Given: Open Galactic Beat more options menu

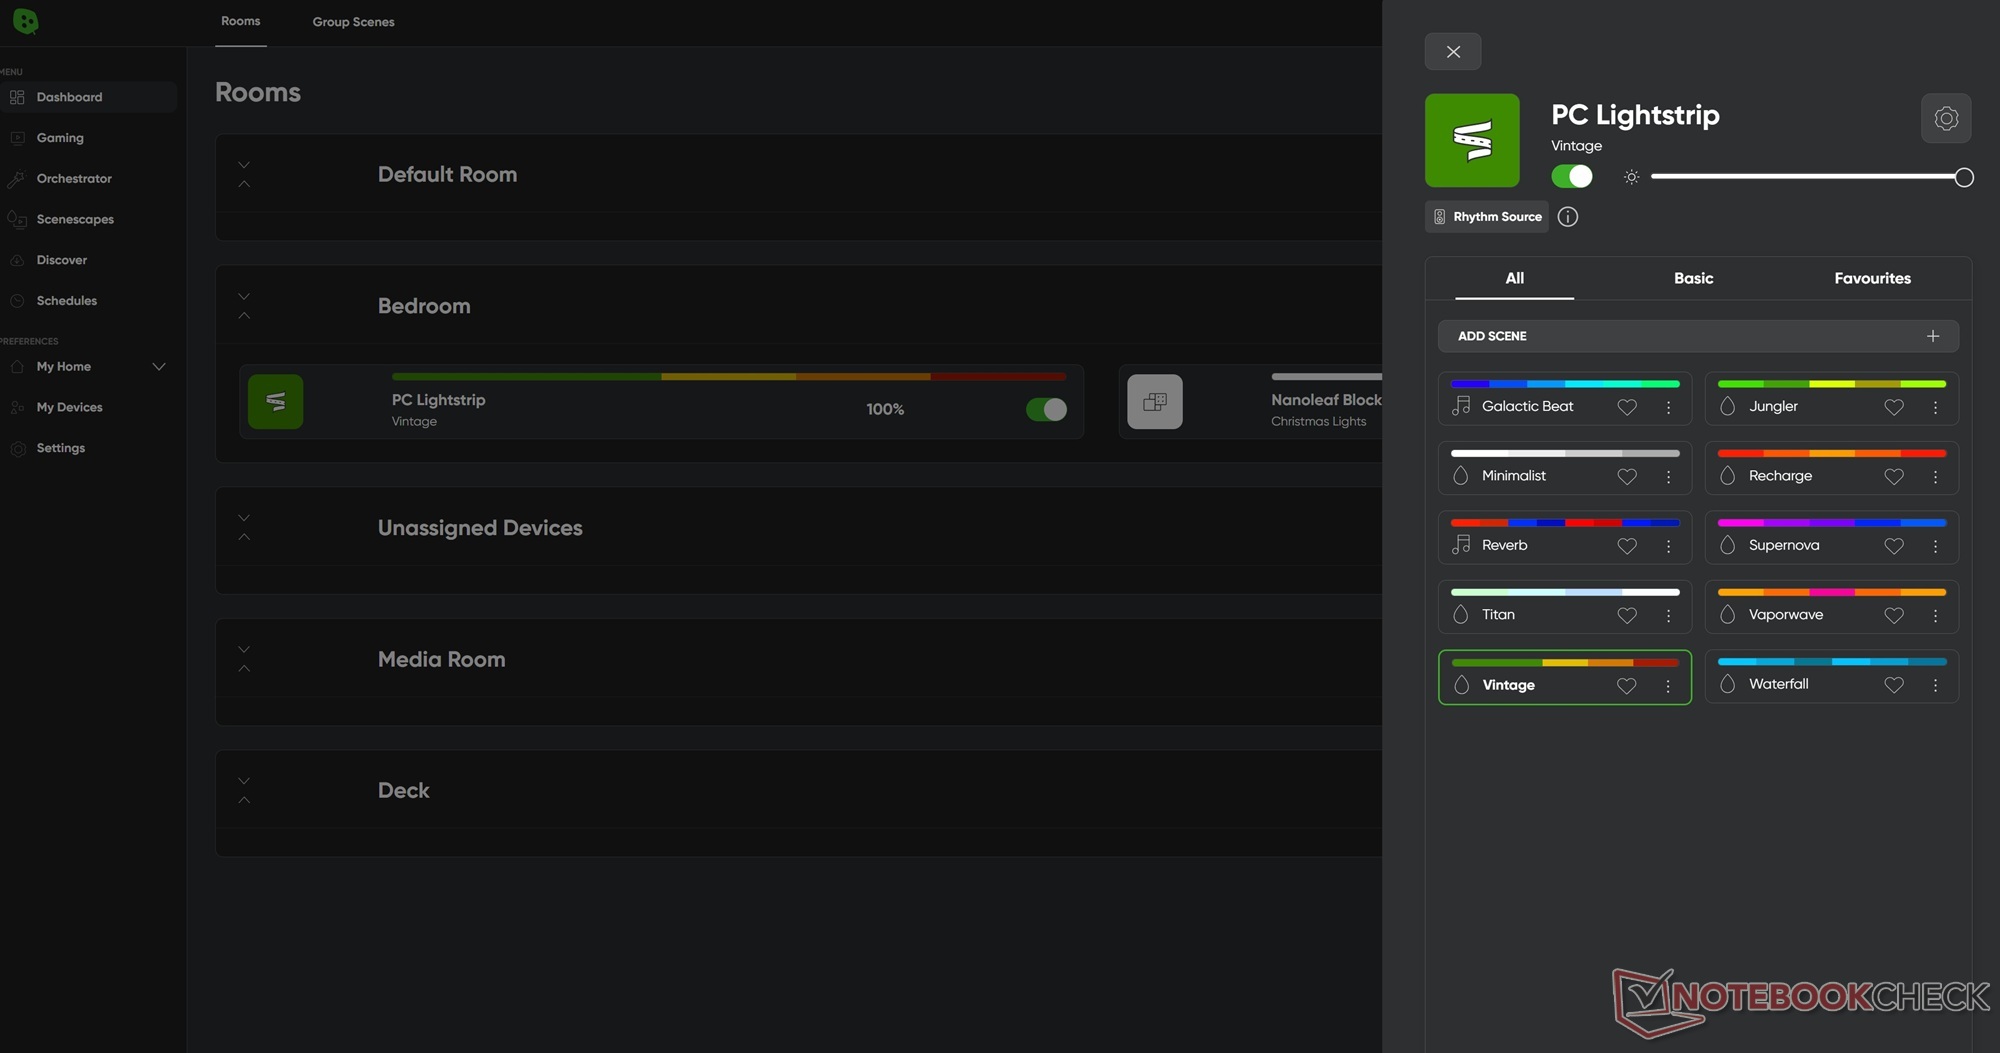Looking at the screenshot, I should pos(1668,407).
